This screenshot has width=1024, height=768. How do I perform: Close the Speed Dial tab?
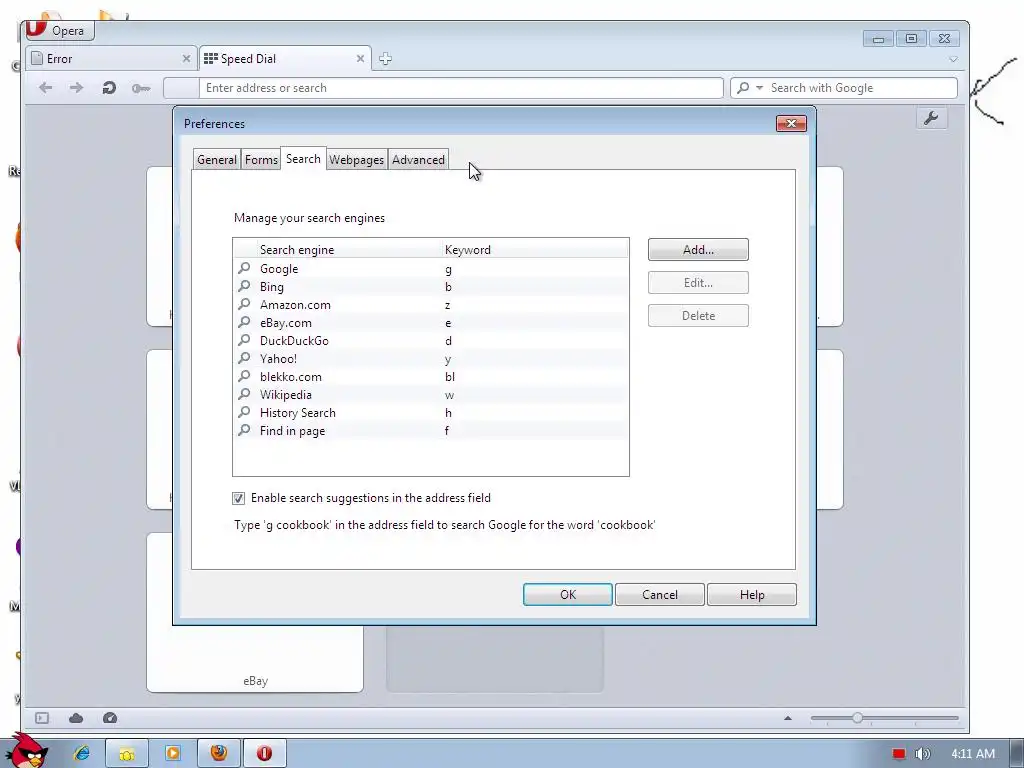360,59
